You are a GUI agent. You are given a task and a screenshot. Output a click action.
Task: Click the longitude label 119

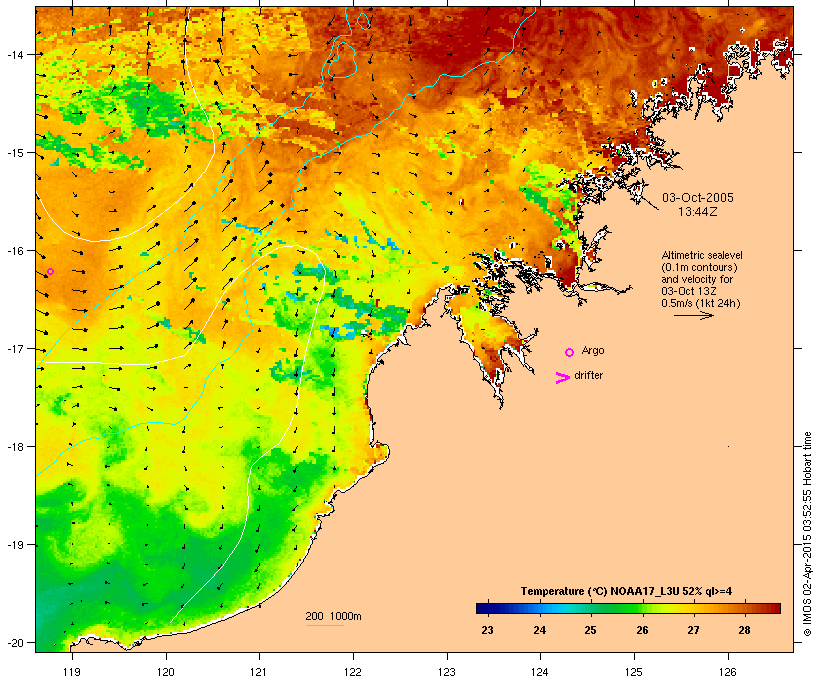pos(72,672)
